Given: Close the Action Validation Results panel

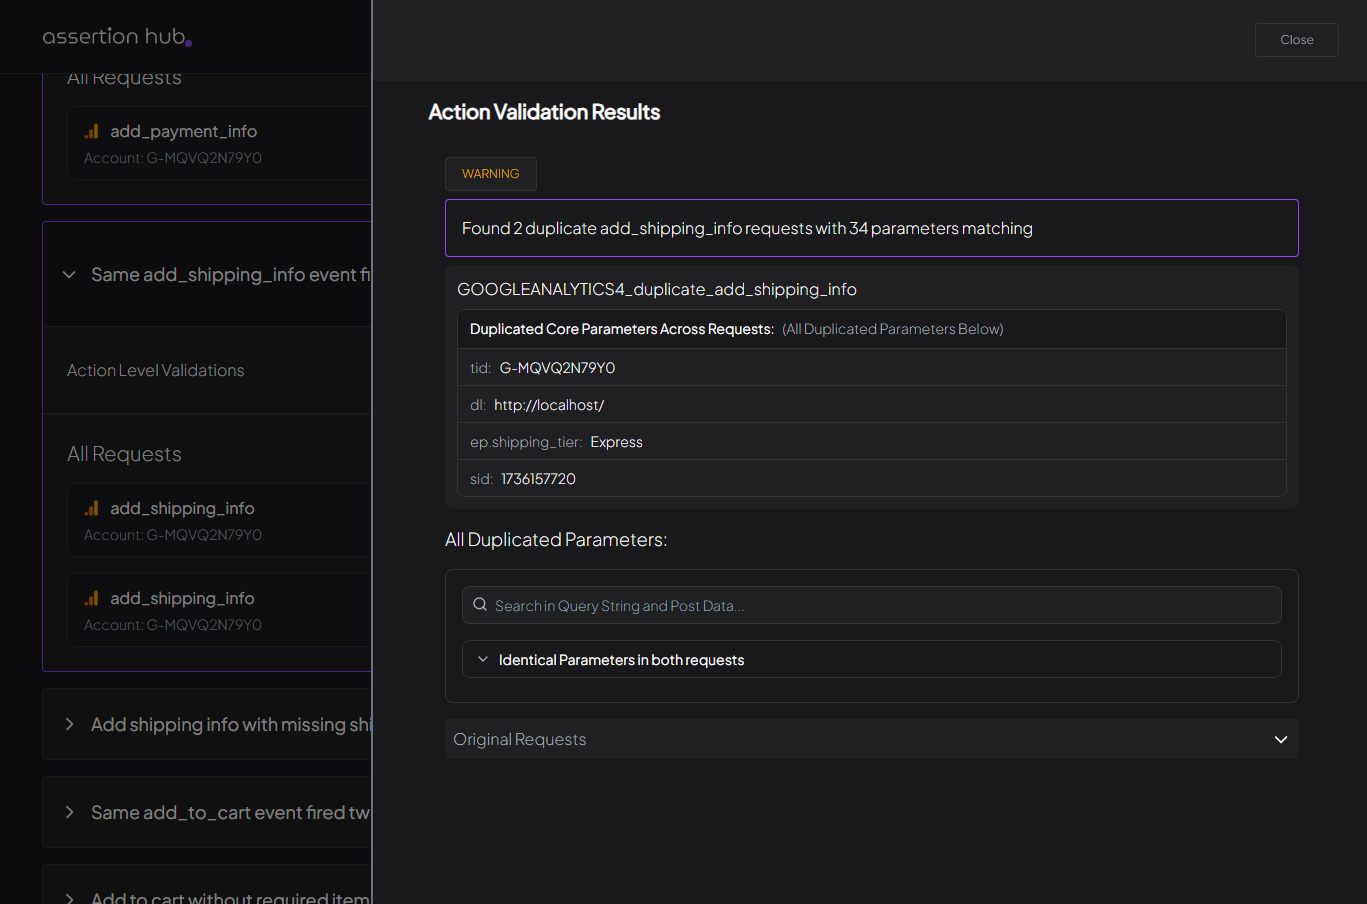Looking at the screenshot, I should [x=1296, y=40].
